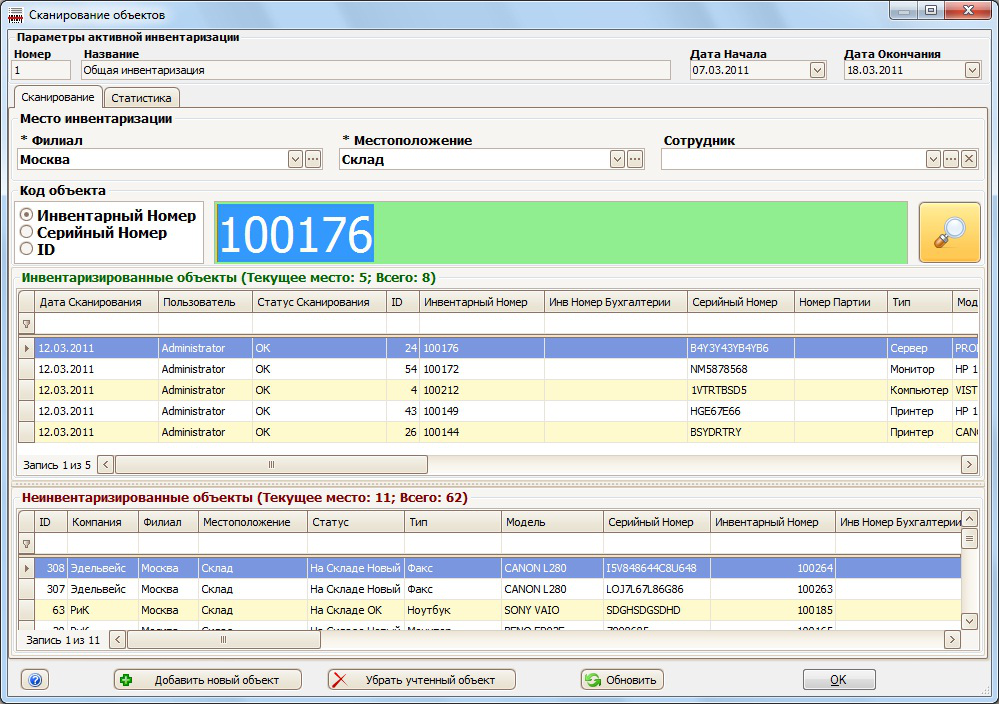Click ellipsis button next to Филиал field
The height and width of the screenshot is (704, 999).
tap(313, 159)
